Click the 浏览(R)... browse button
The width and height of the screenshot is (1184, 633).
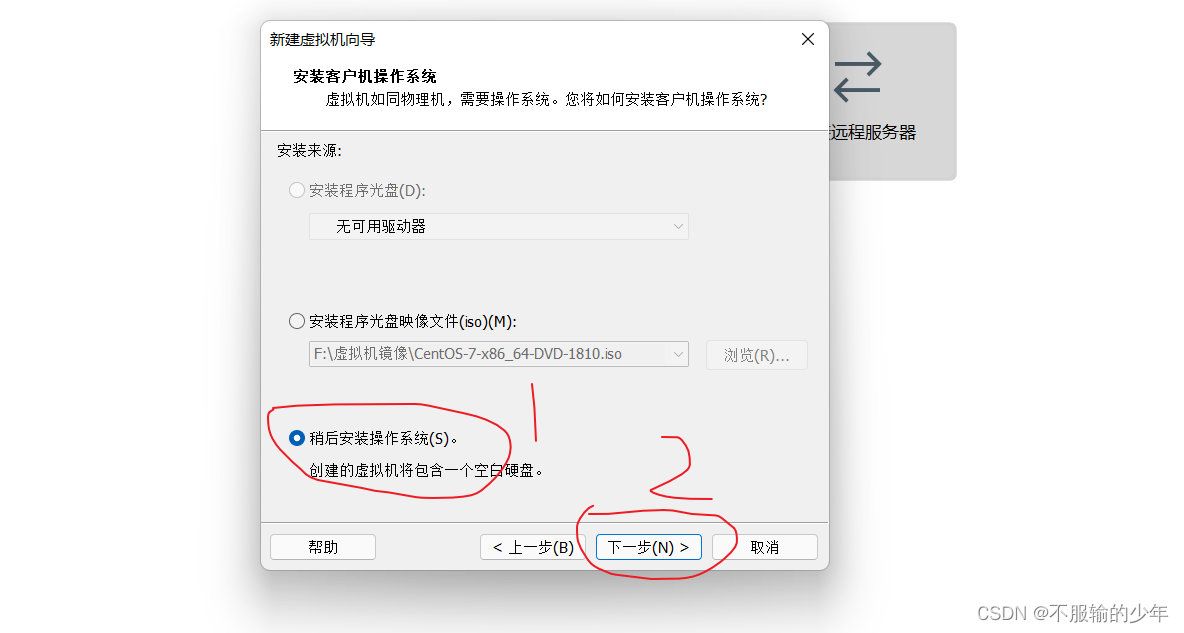pyautogui.click(x=757, y=355)
